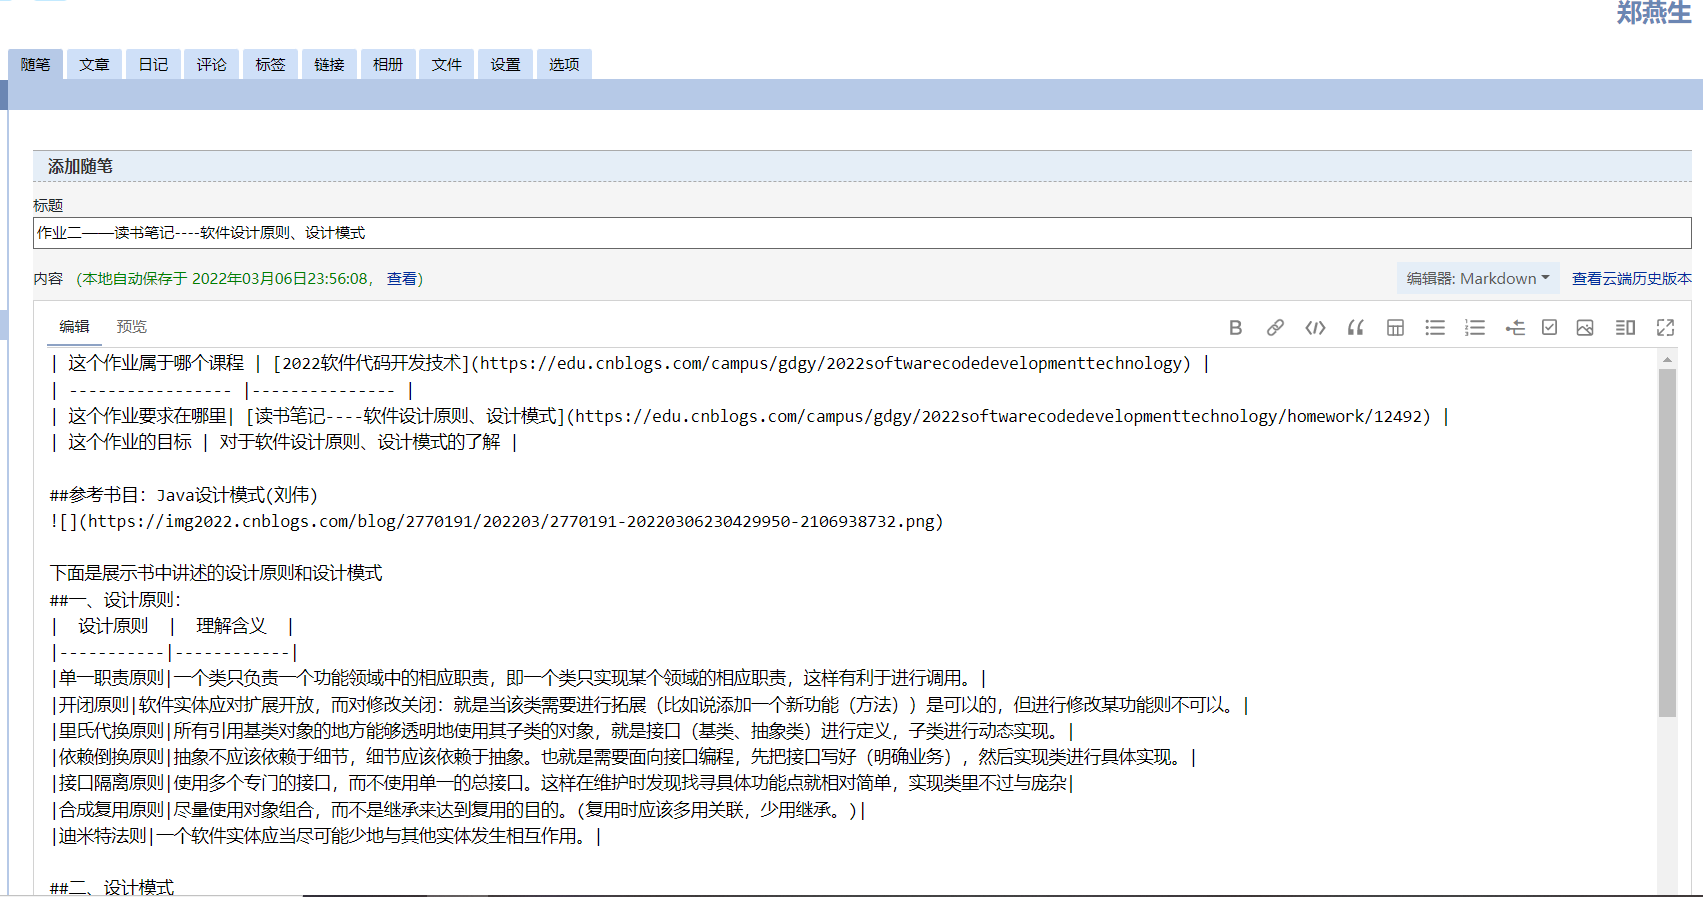Focus the 标题 title input field
This screenshot has height=897, width=1703.
coord(862,233)
